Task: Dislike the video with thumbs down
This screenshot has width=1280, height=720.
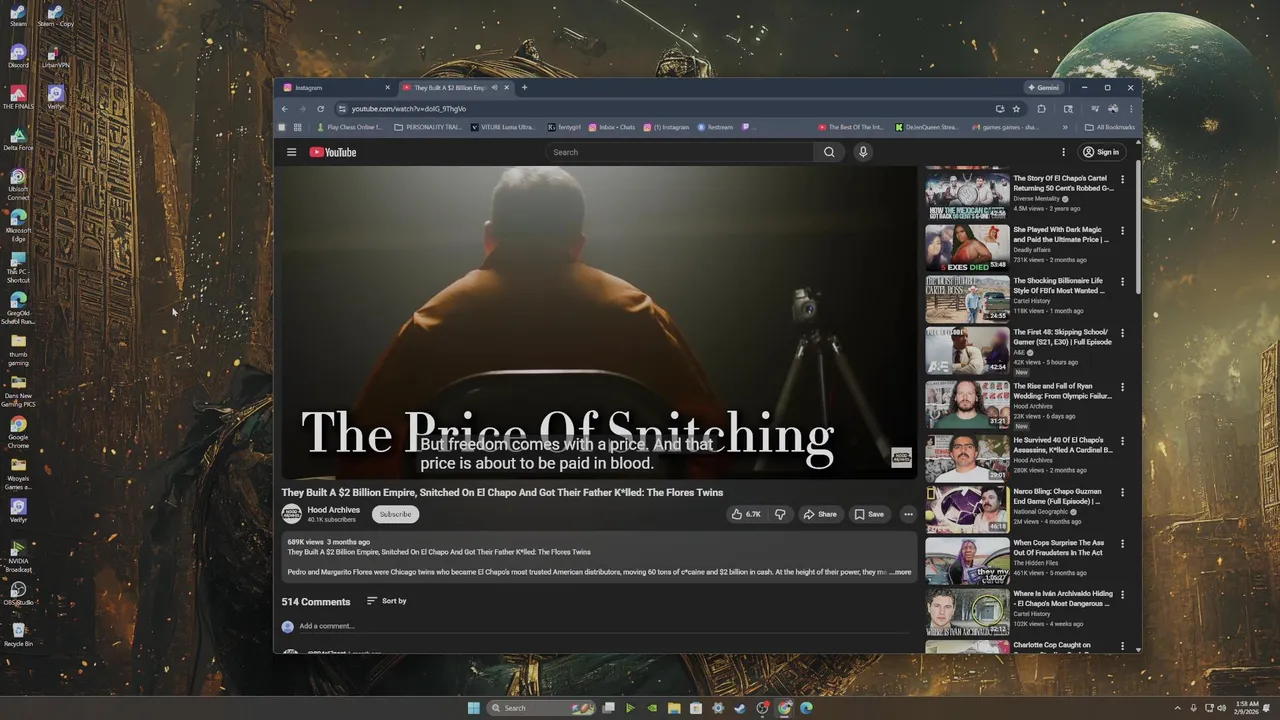Action: [780, 514]
